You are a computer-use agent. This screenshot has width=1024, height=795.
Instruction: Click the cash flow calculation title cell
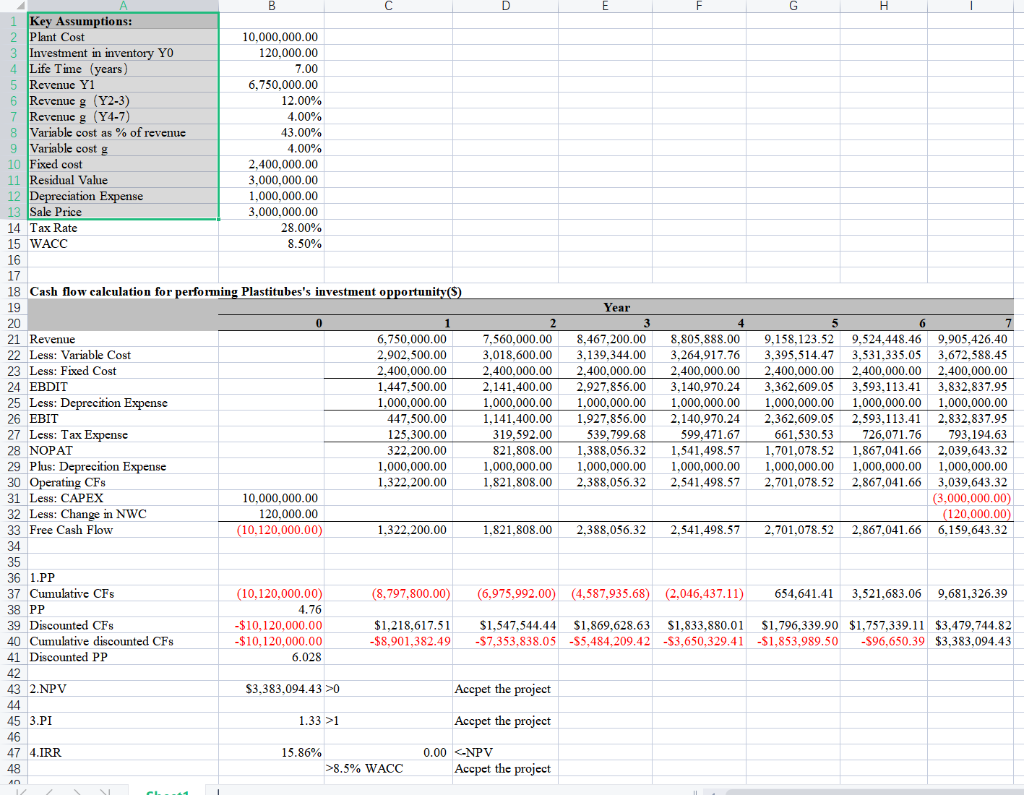246,292
